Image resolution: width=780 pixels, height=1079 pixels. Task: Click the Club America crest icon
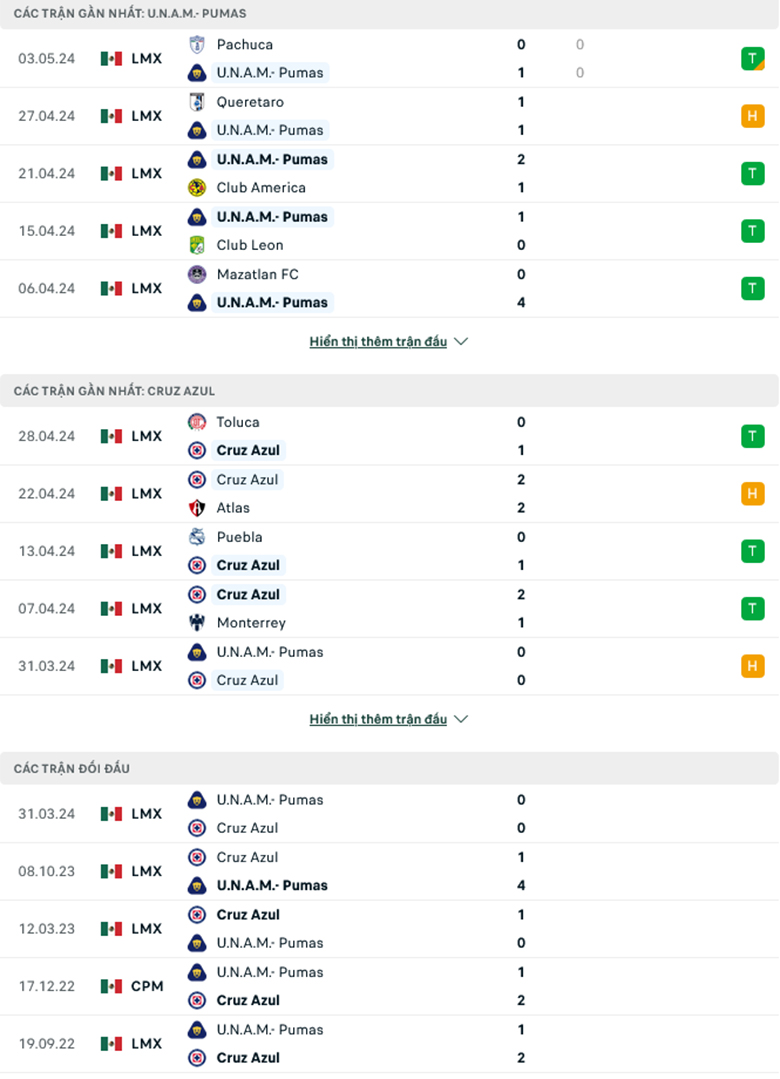coord(197,187)
